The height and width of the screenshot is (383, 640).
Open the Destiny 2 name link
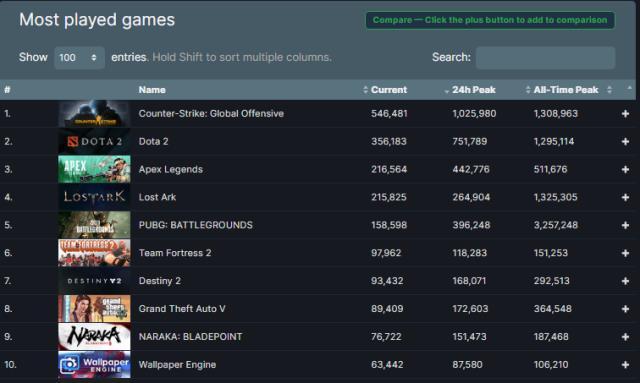[160, 281]
